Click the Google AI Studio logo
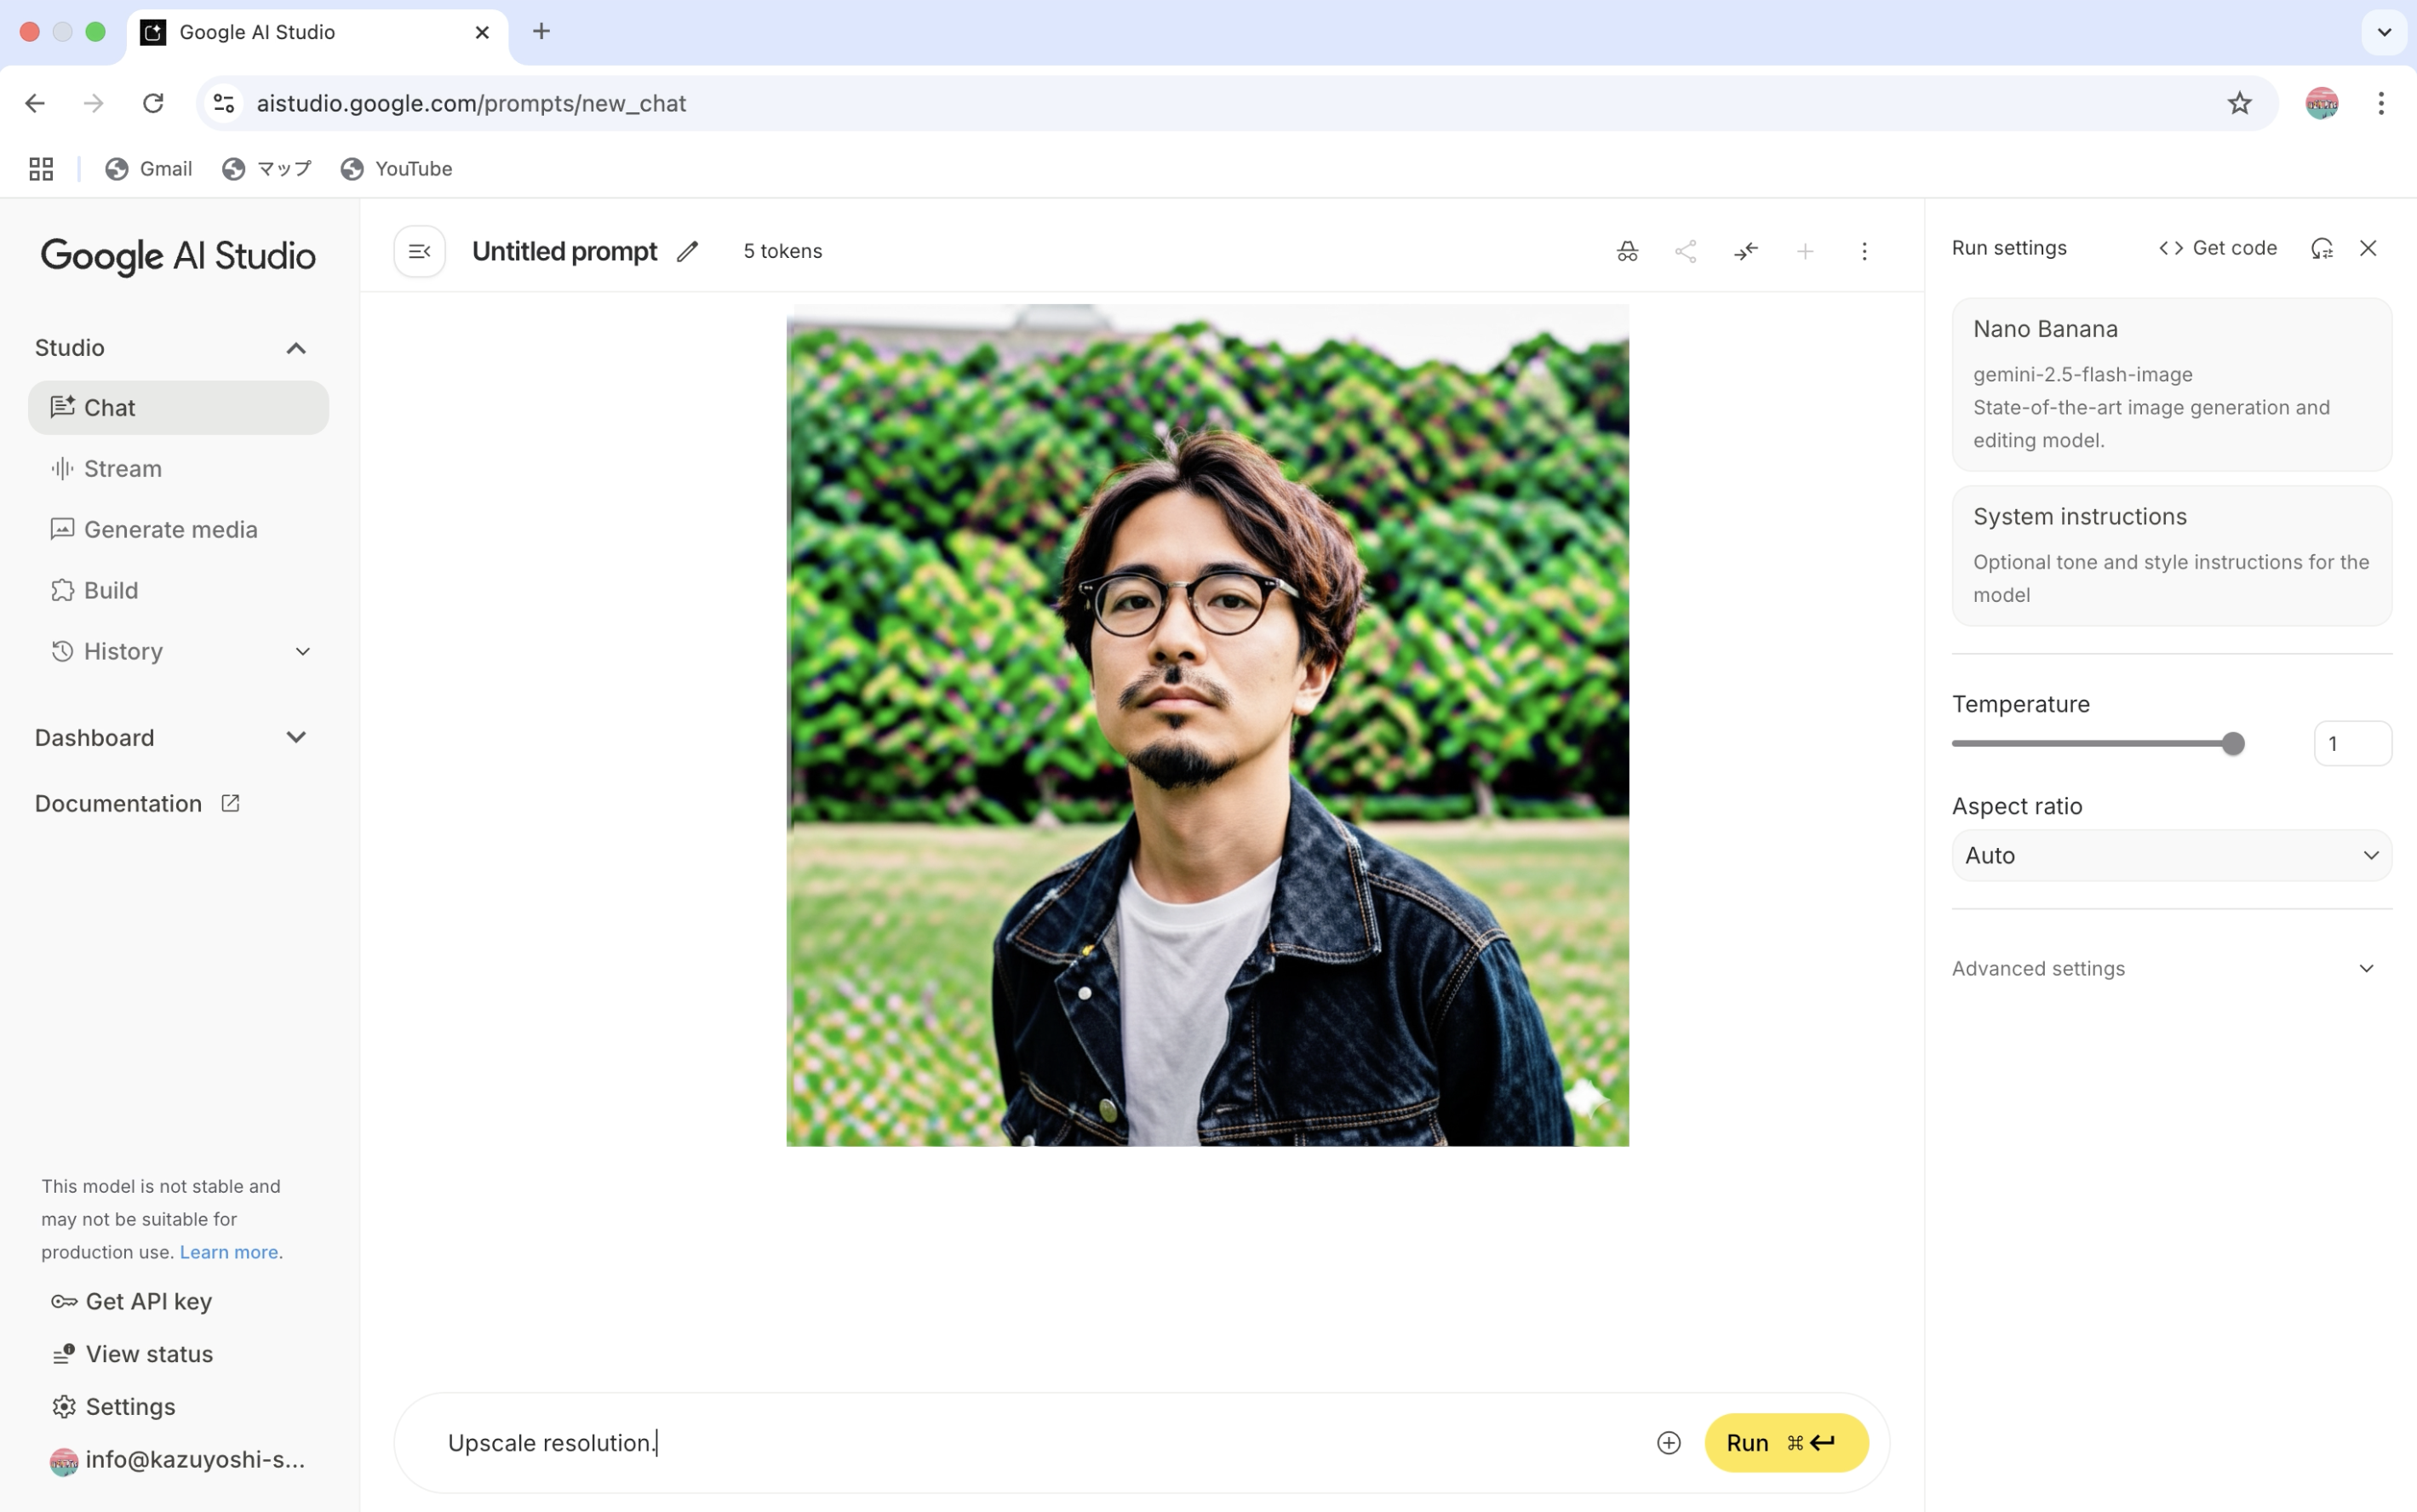Screen dimensions: 2417x1512 178,256
